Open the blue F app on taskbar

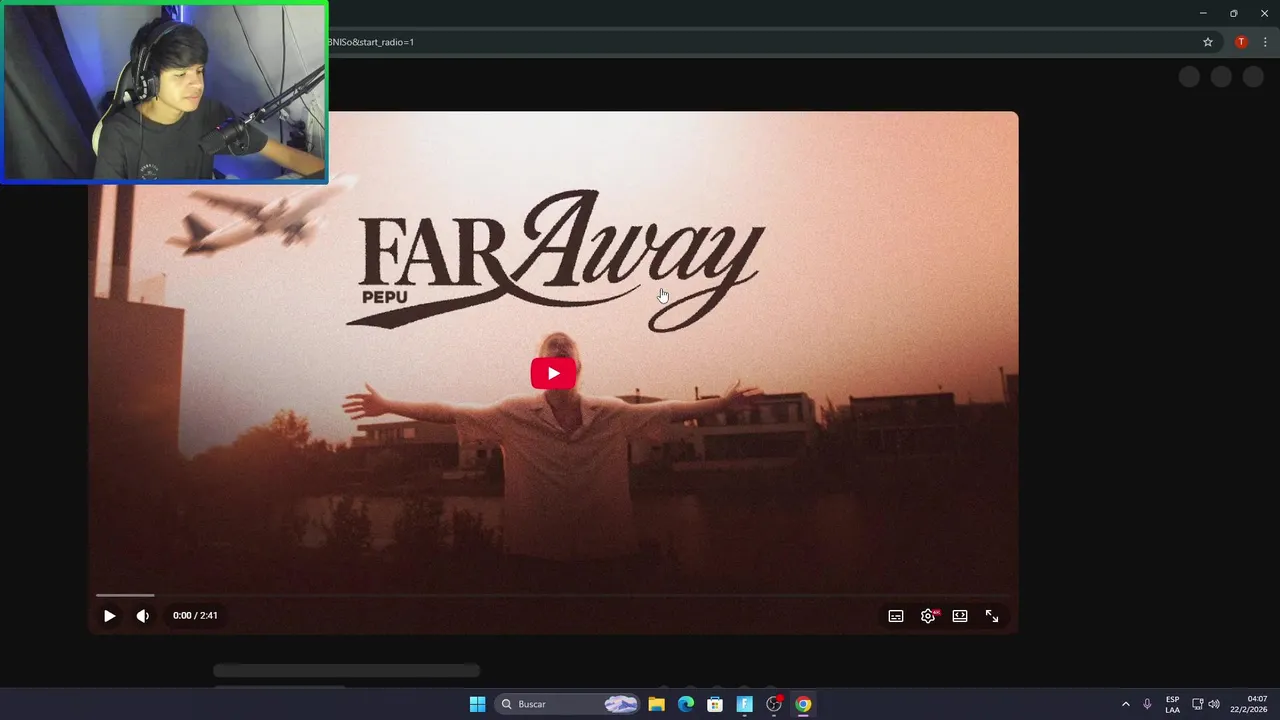point(744,704)
